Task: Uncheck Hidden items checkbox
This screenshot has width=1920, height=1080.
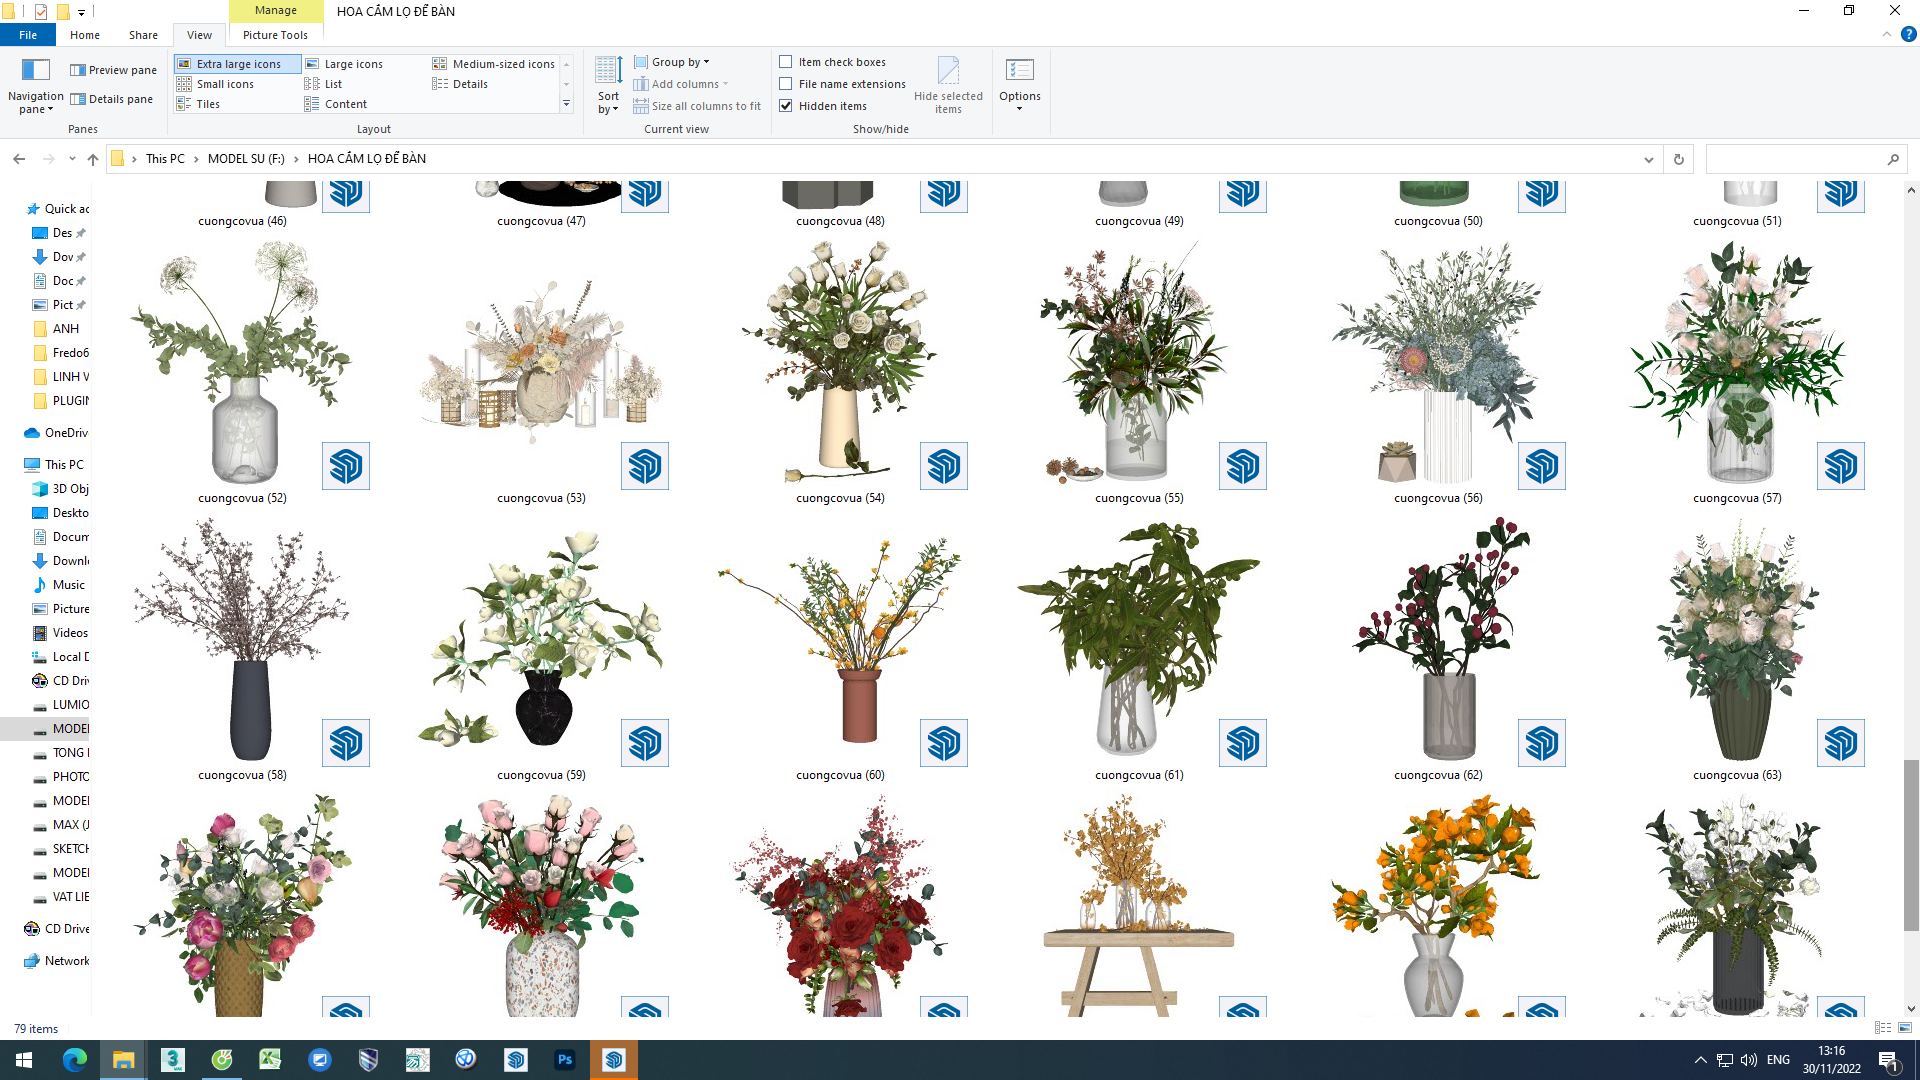Action: [786, 106]
